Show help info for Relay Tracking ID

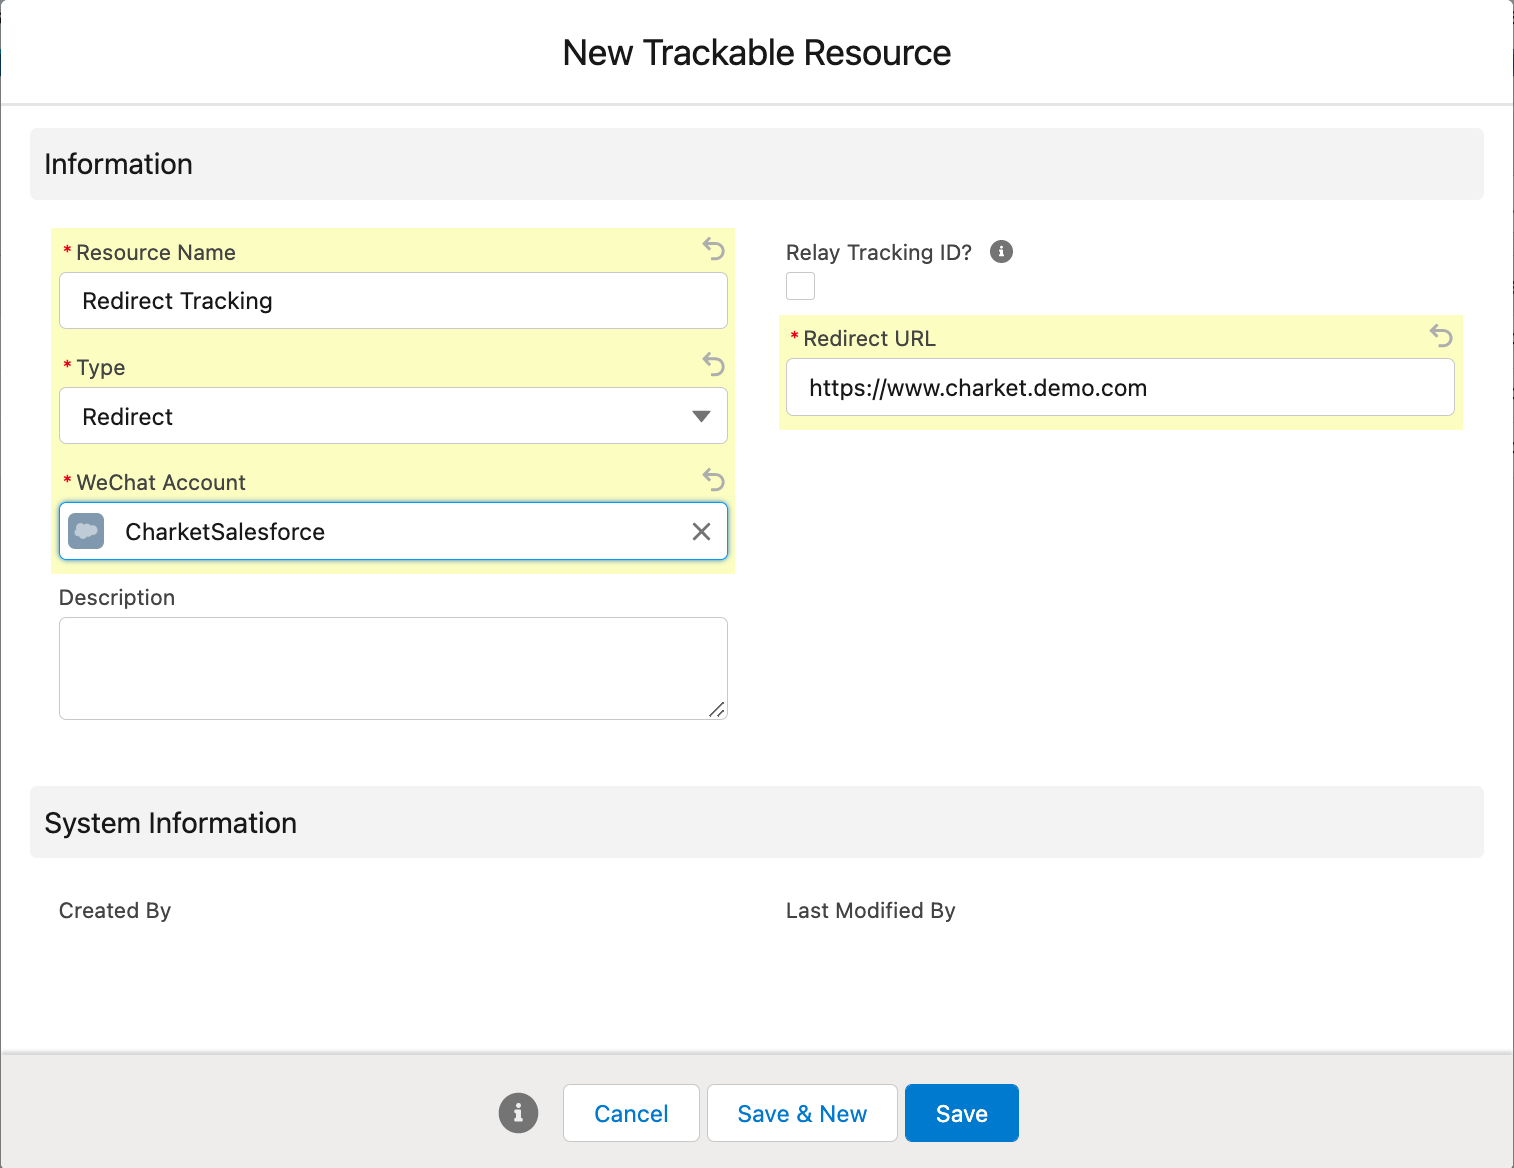click(1001, 252)
